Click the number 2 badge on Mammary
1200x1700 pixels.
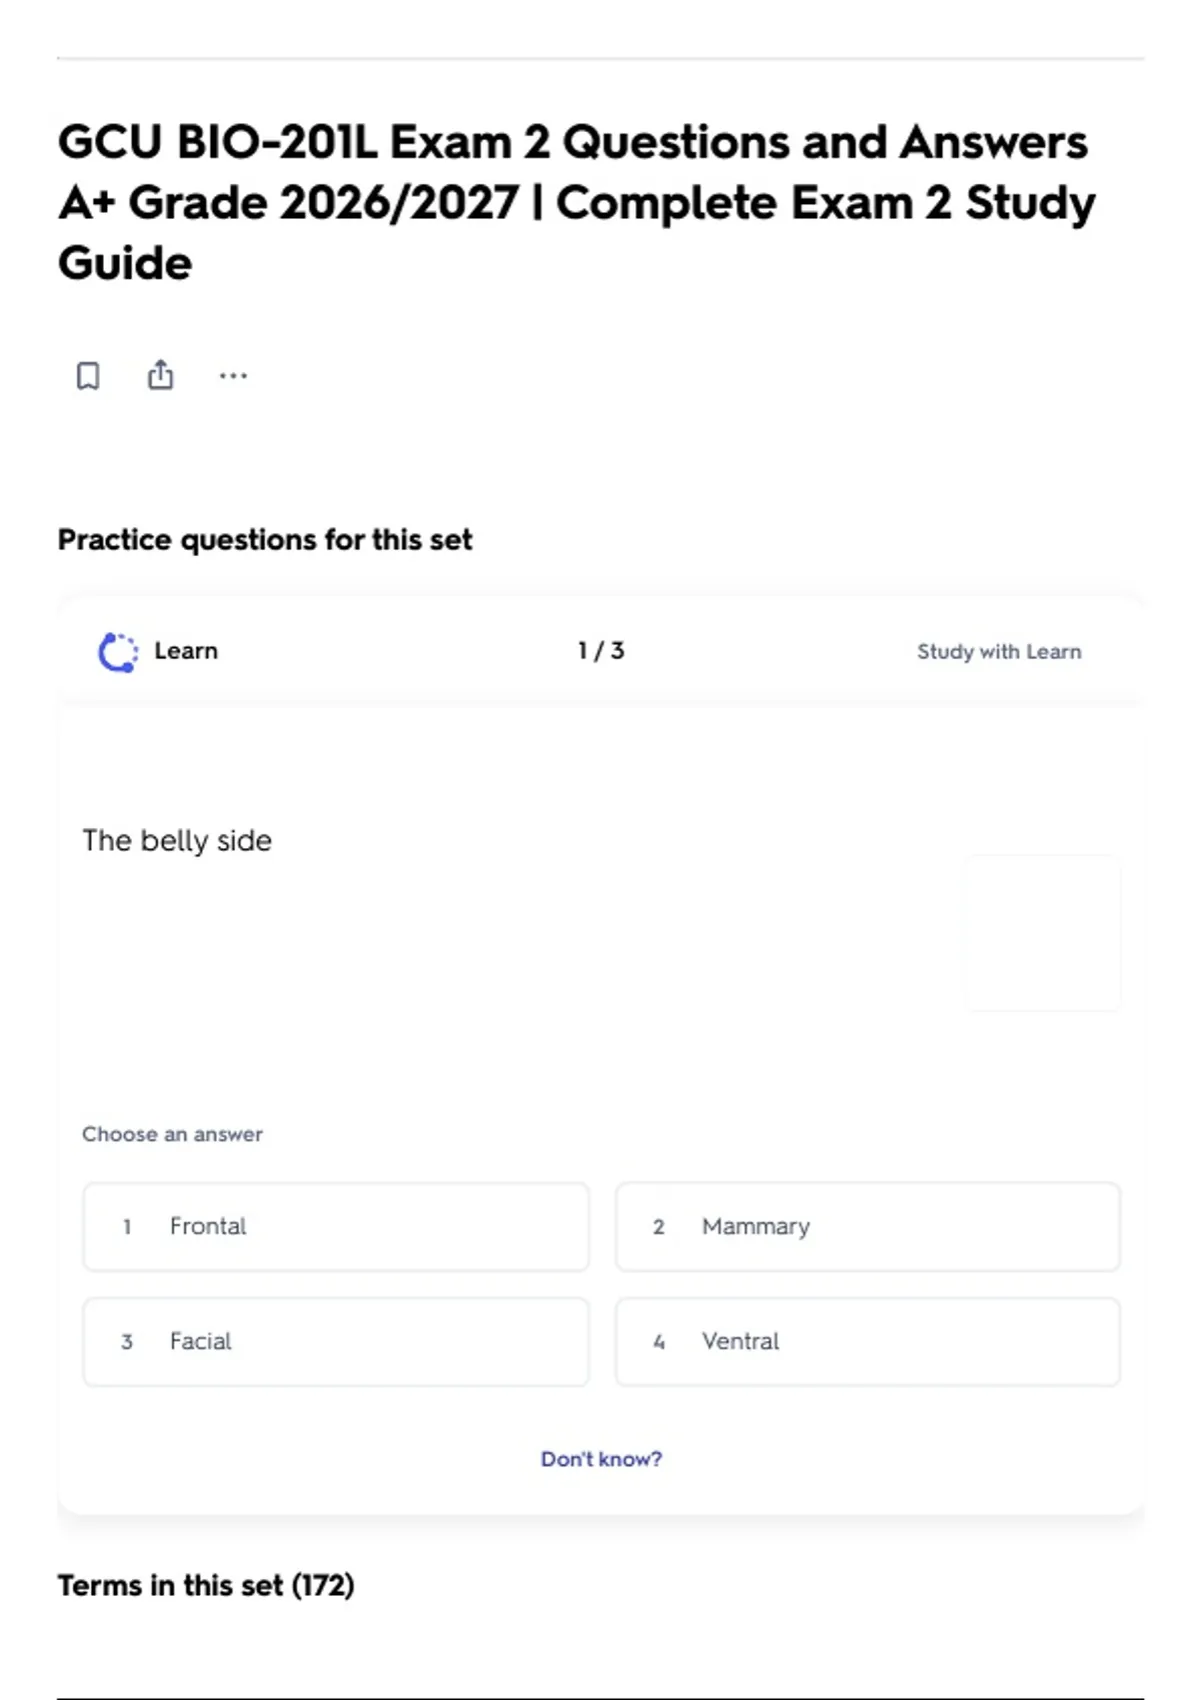(x=659, y=1227)
